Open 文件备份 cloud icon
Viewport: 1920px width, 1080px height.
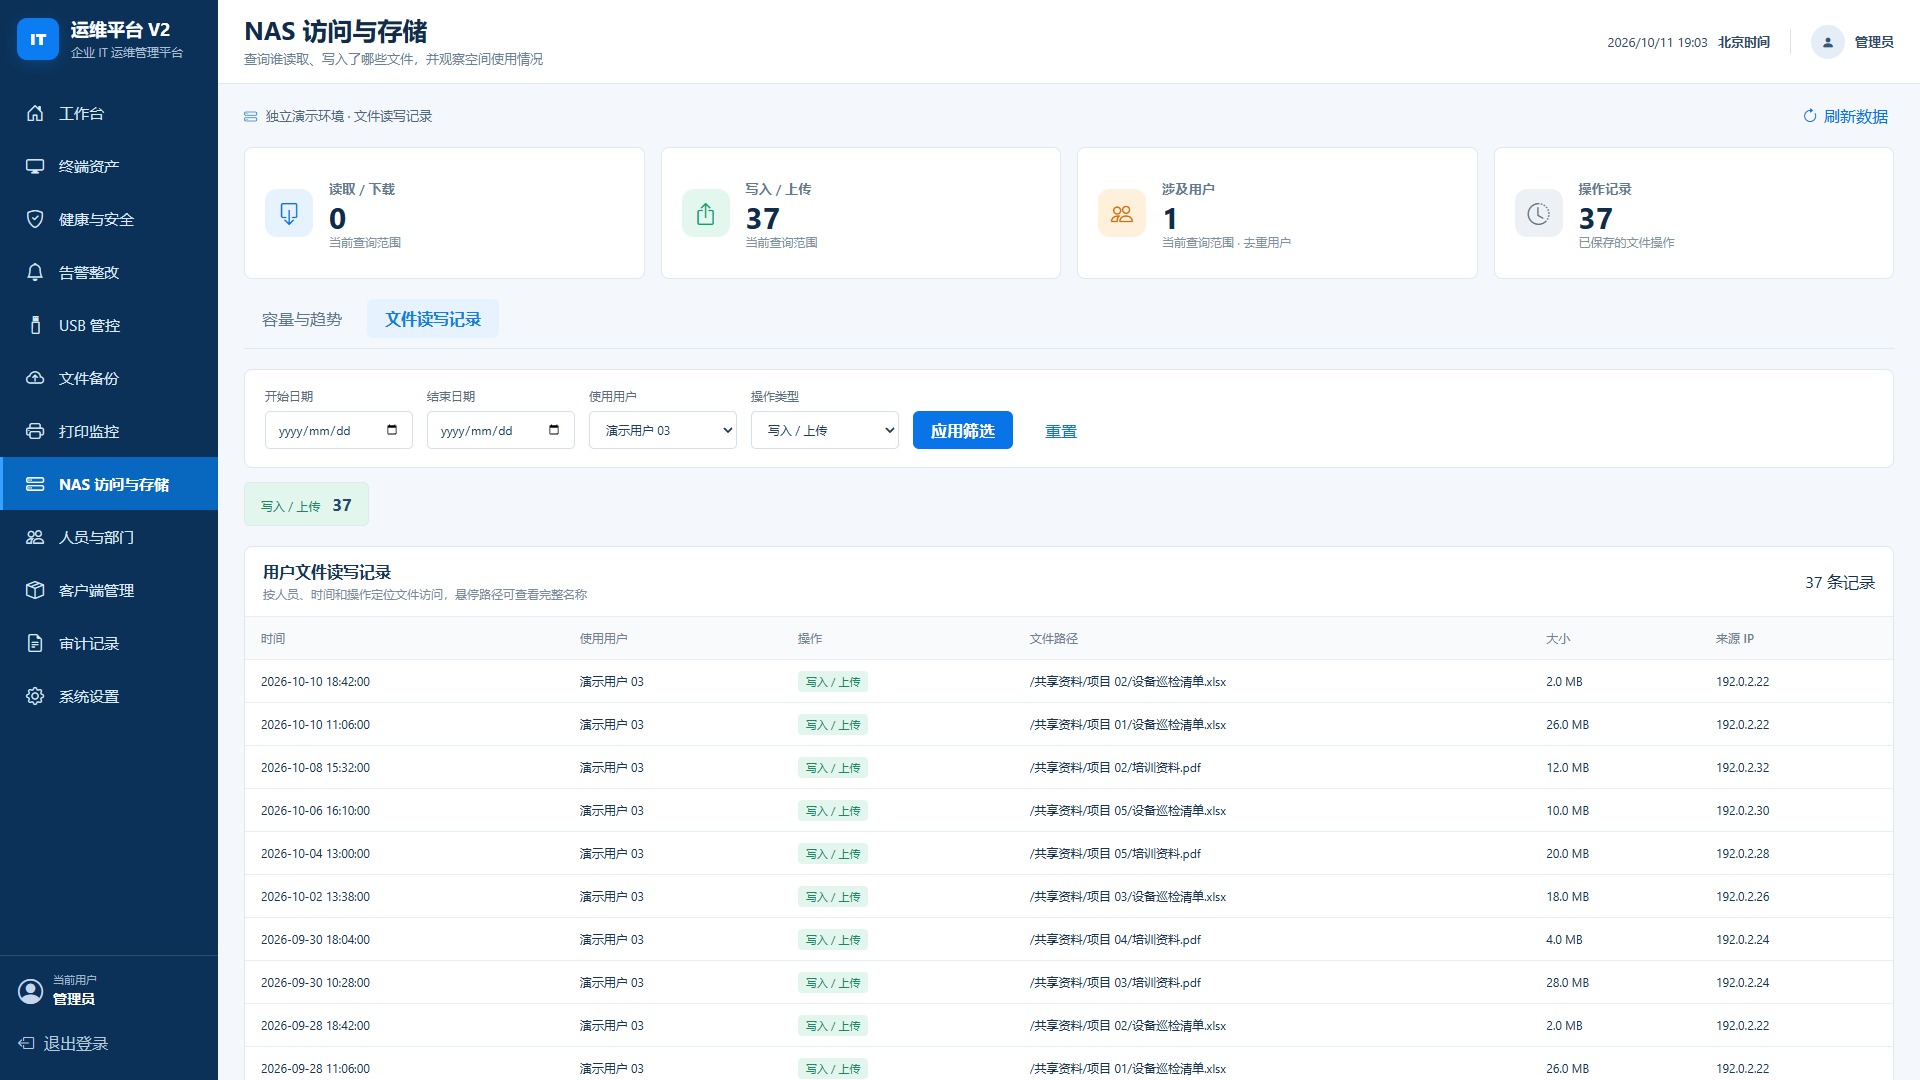tap(35, 378)
